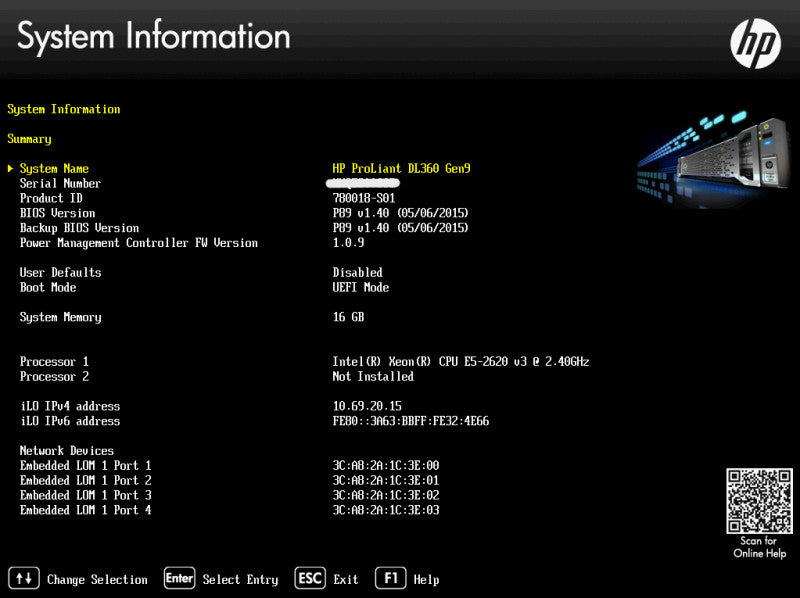Image resolution: width=800 pixels, height=598 pixels.
Task: Click the QR code for online help
Action: click(759, 501)
